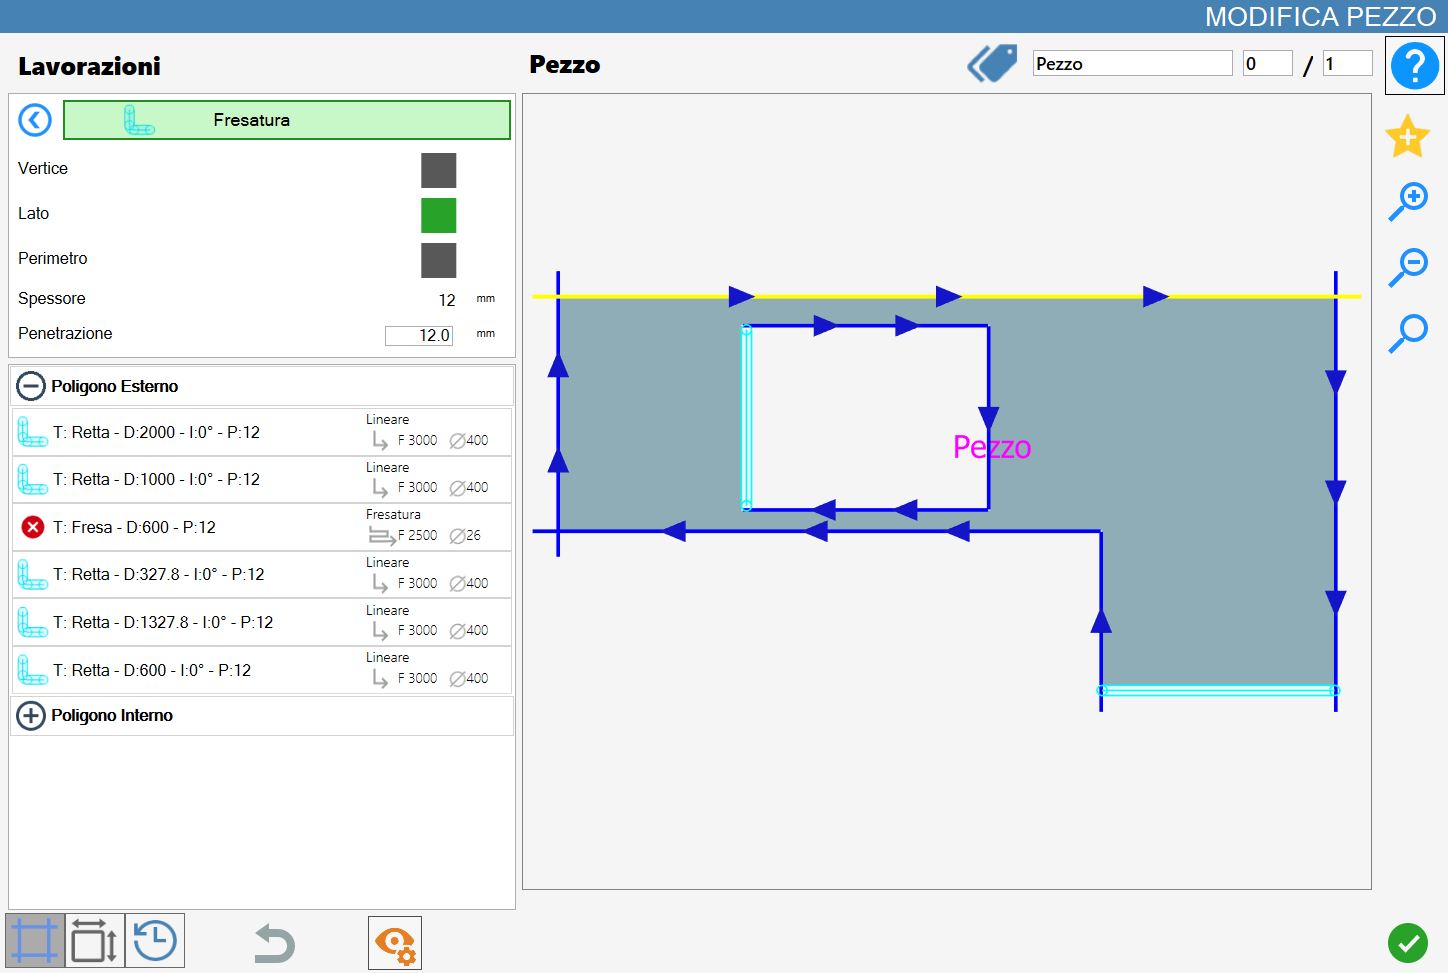Click the plain magnifier zoom-fit icon
Viewport: 1448px width, 973px height.
tap(1408, 333)
